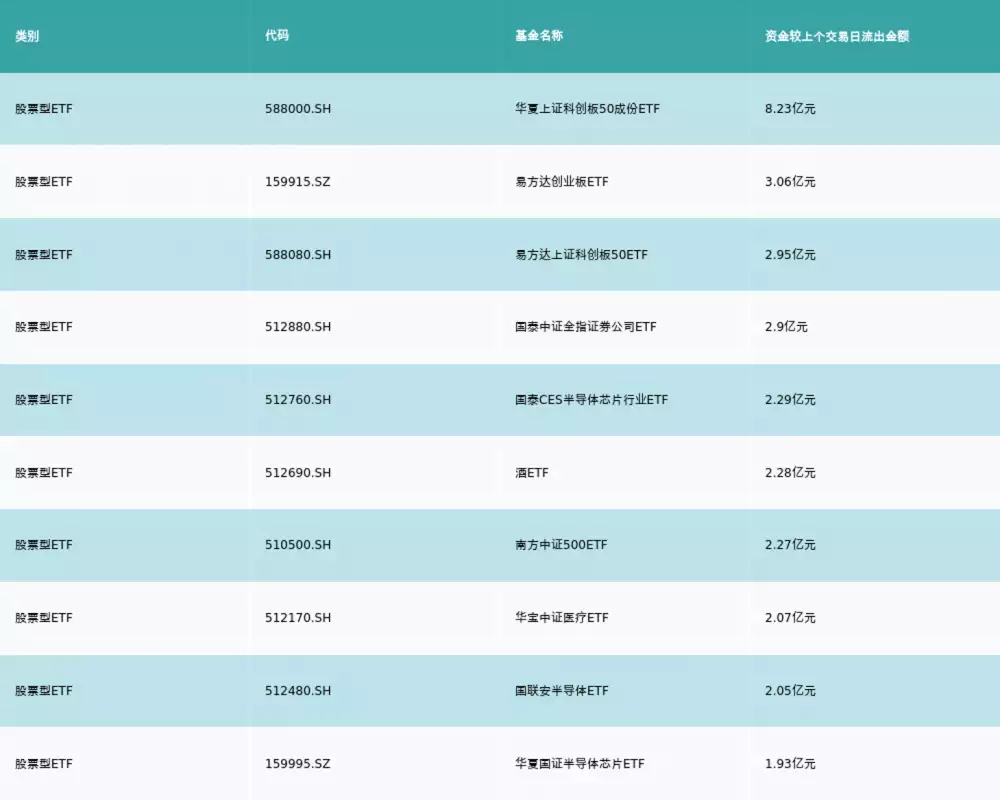Select code cell "159915.SZ"
1000x800 pixels.
tap(298, 182)
